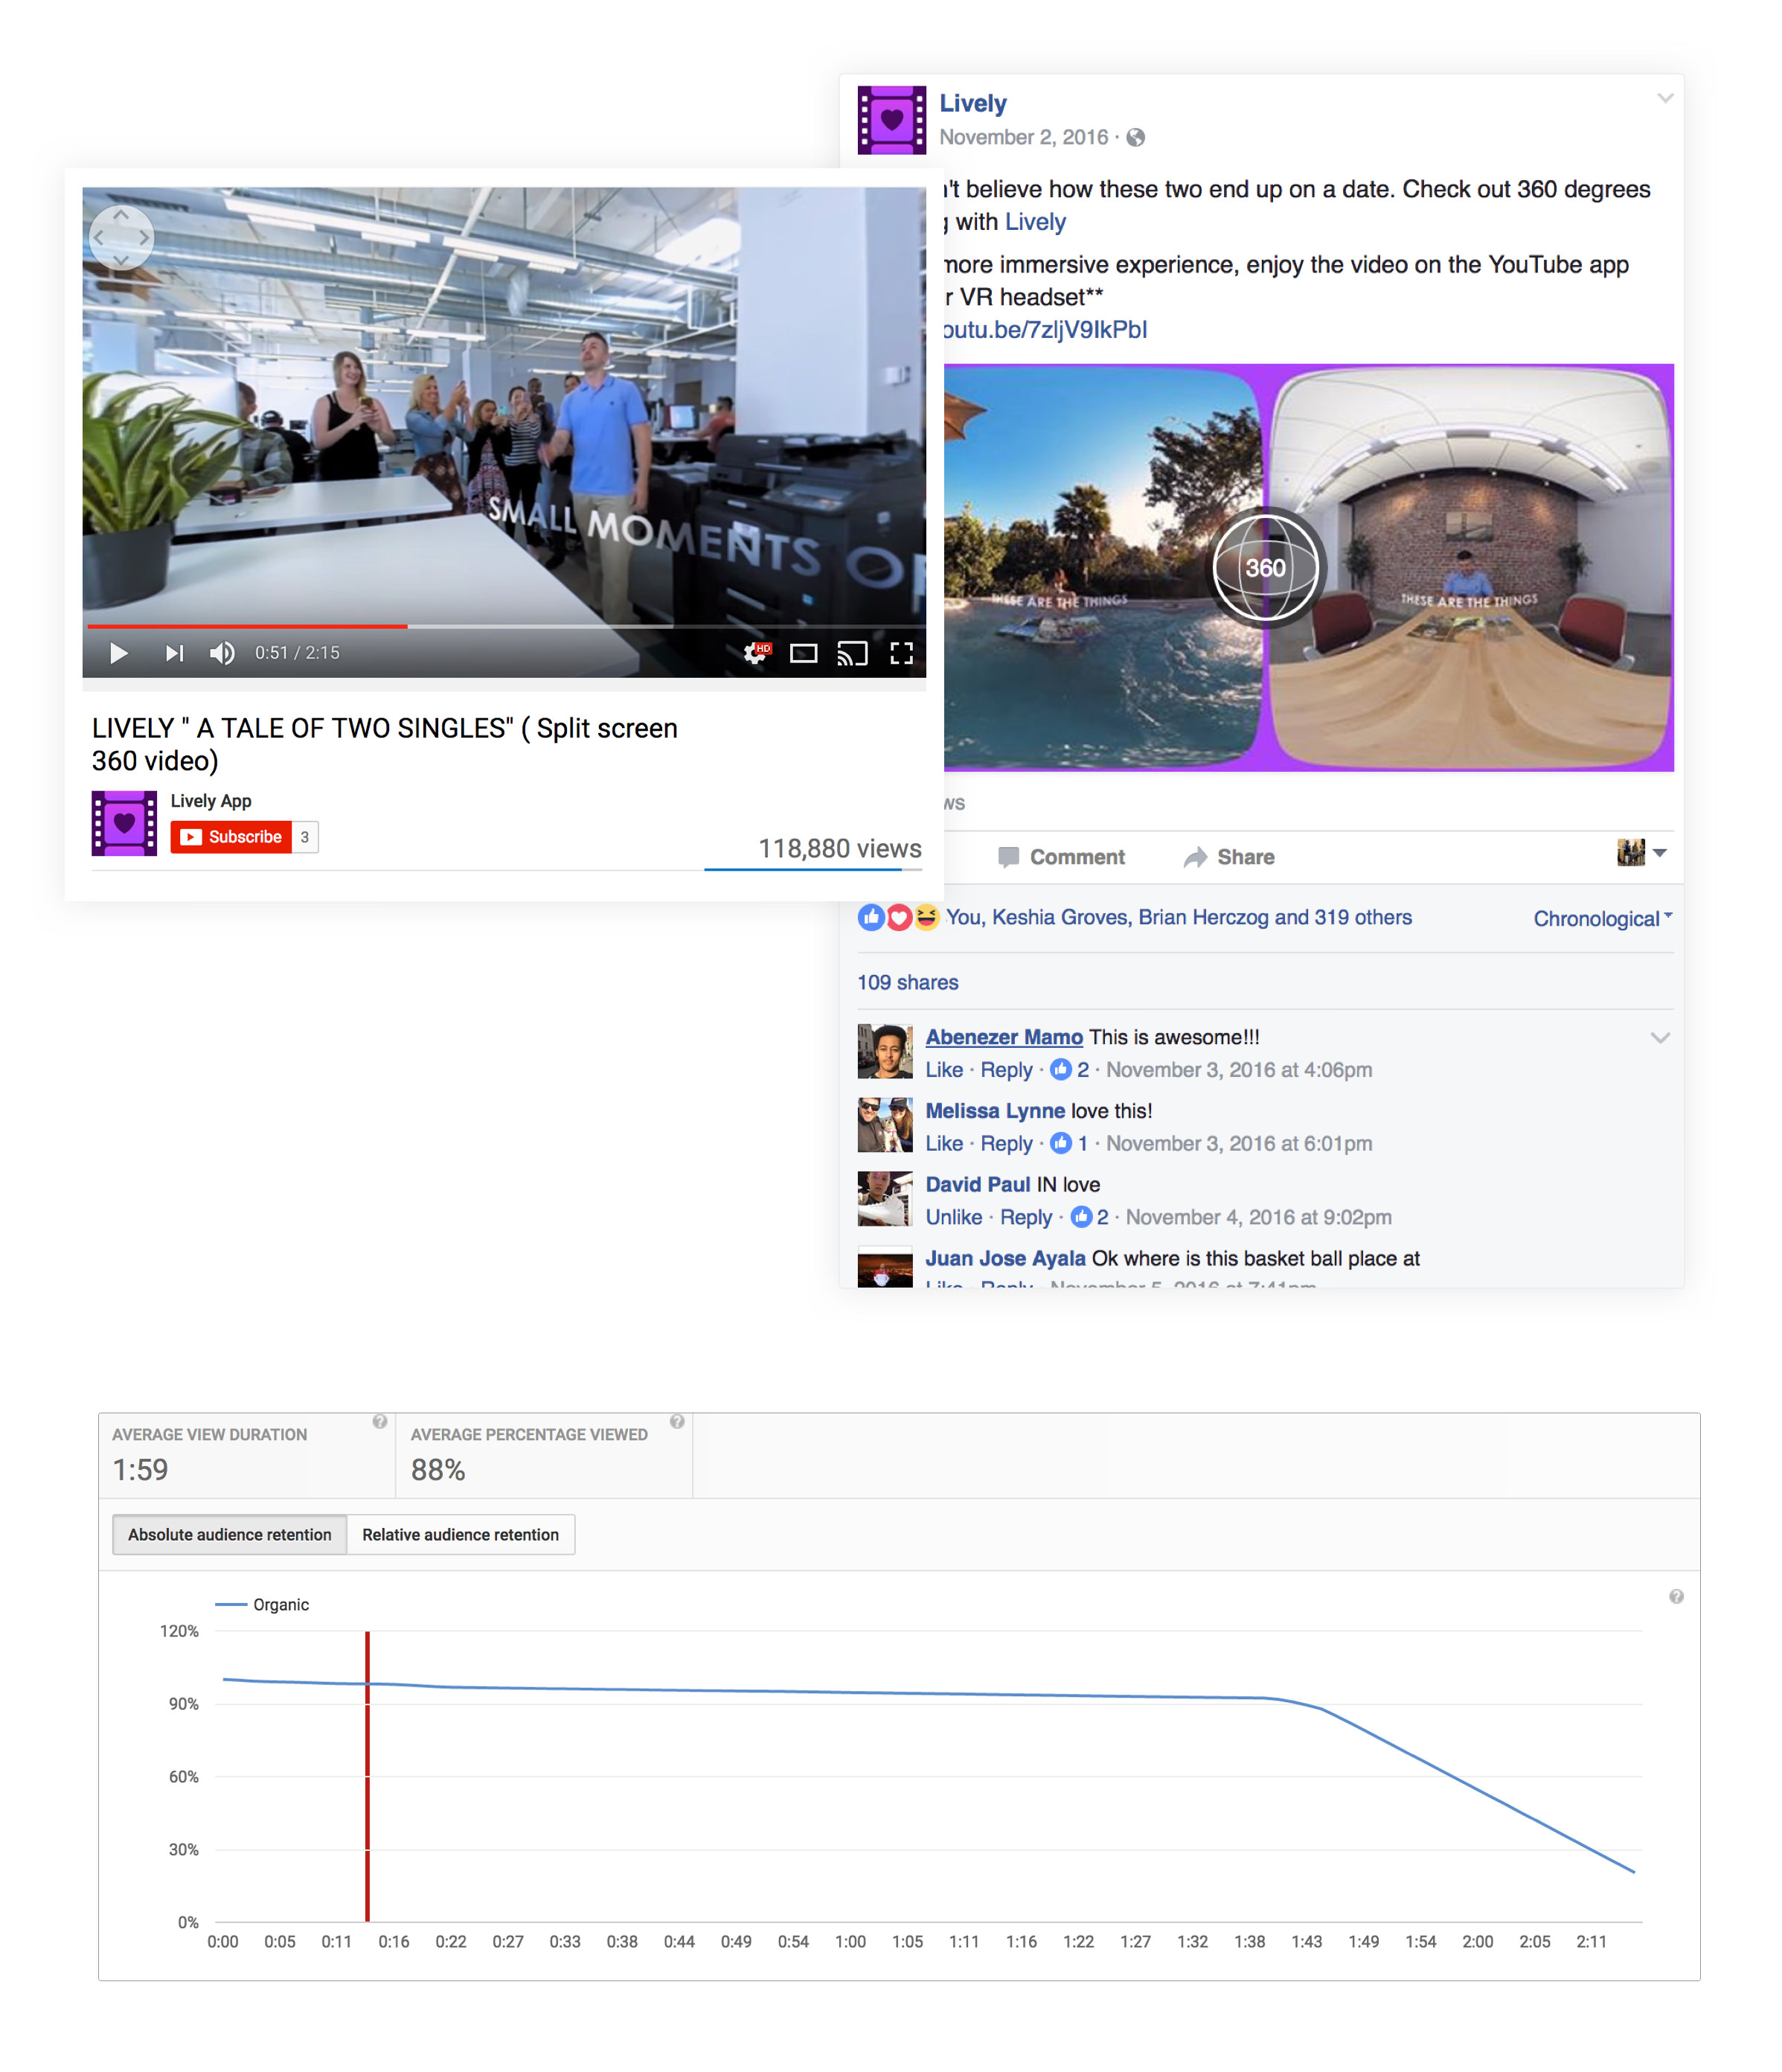1782x2072 pixels.
Task: Play the YouTube video
Action: point(118,653)
